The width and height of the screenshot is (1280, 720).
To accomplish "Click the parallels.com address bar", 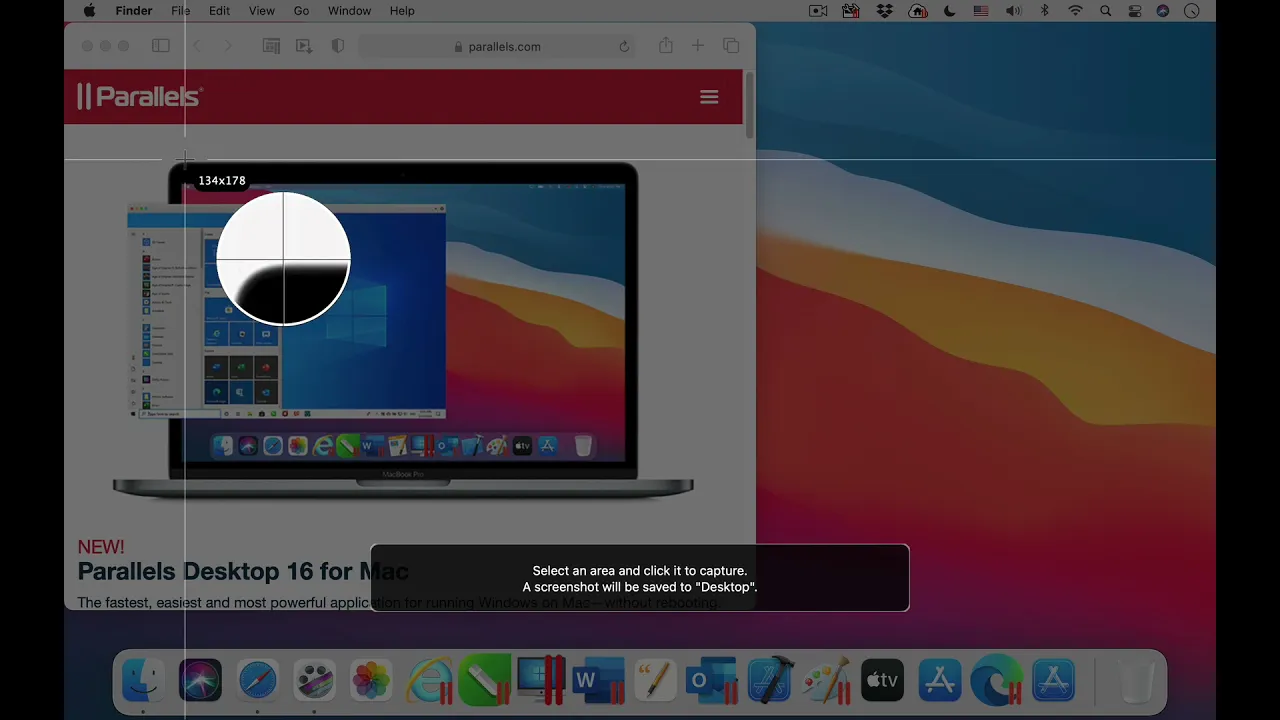I will [x=497, y=46].
